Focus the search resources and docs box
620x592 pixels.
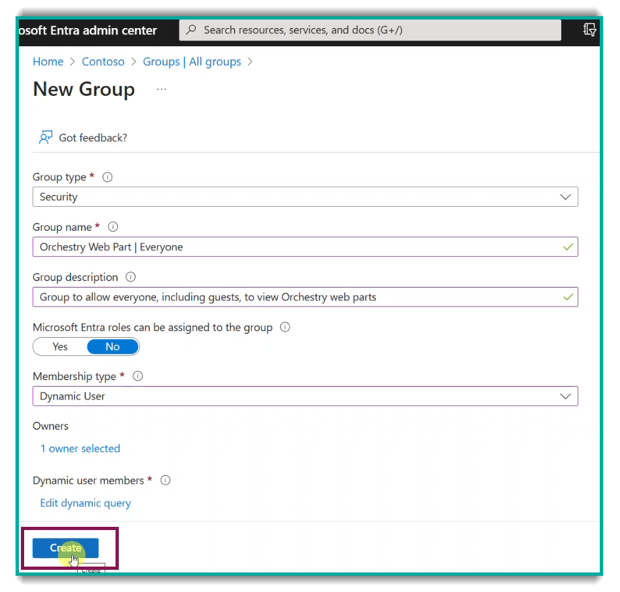(x=370, y=31)
